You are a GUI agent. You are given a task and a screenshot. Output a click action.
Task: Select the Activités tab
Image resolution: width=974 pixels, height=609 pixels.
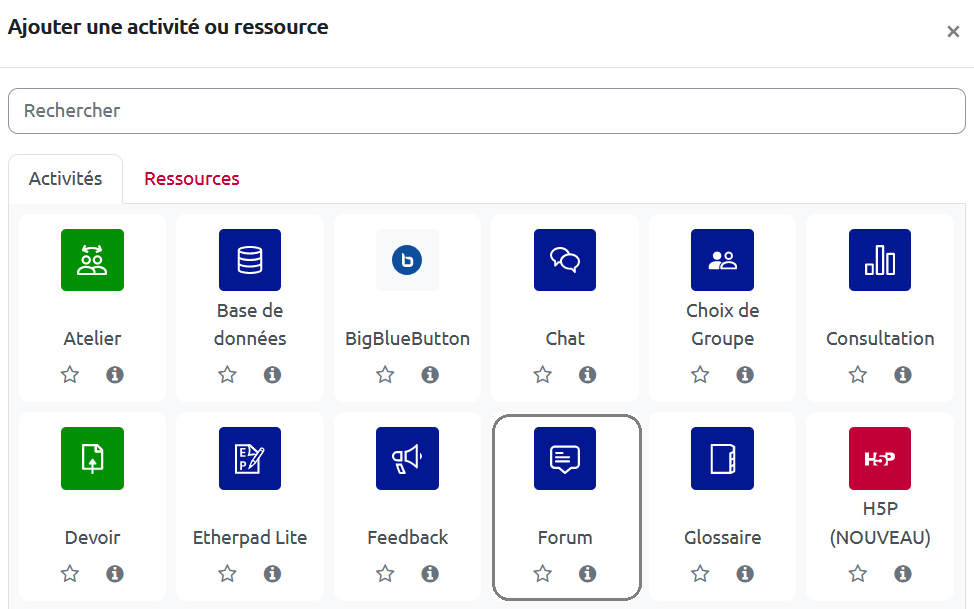tap(65, 179)
